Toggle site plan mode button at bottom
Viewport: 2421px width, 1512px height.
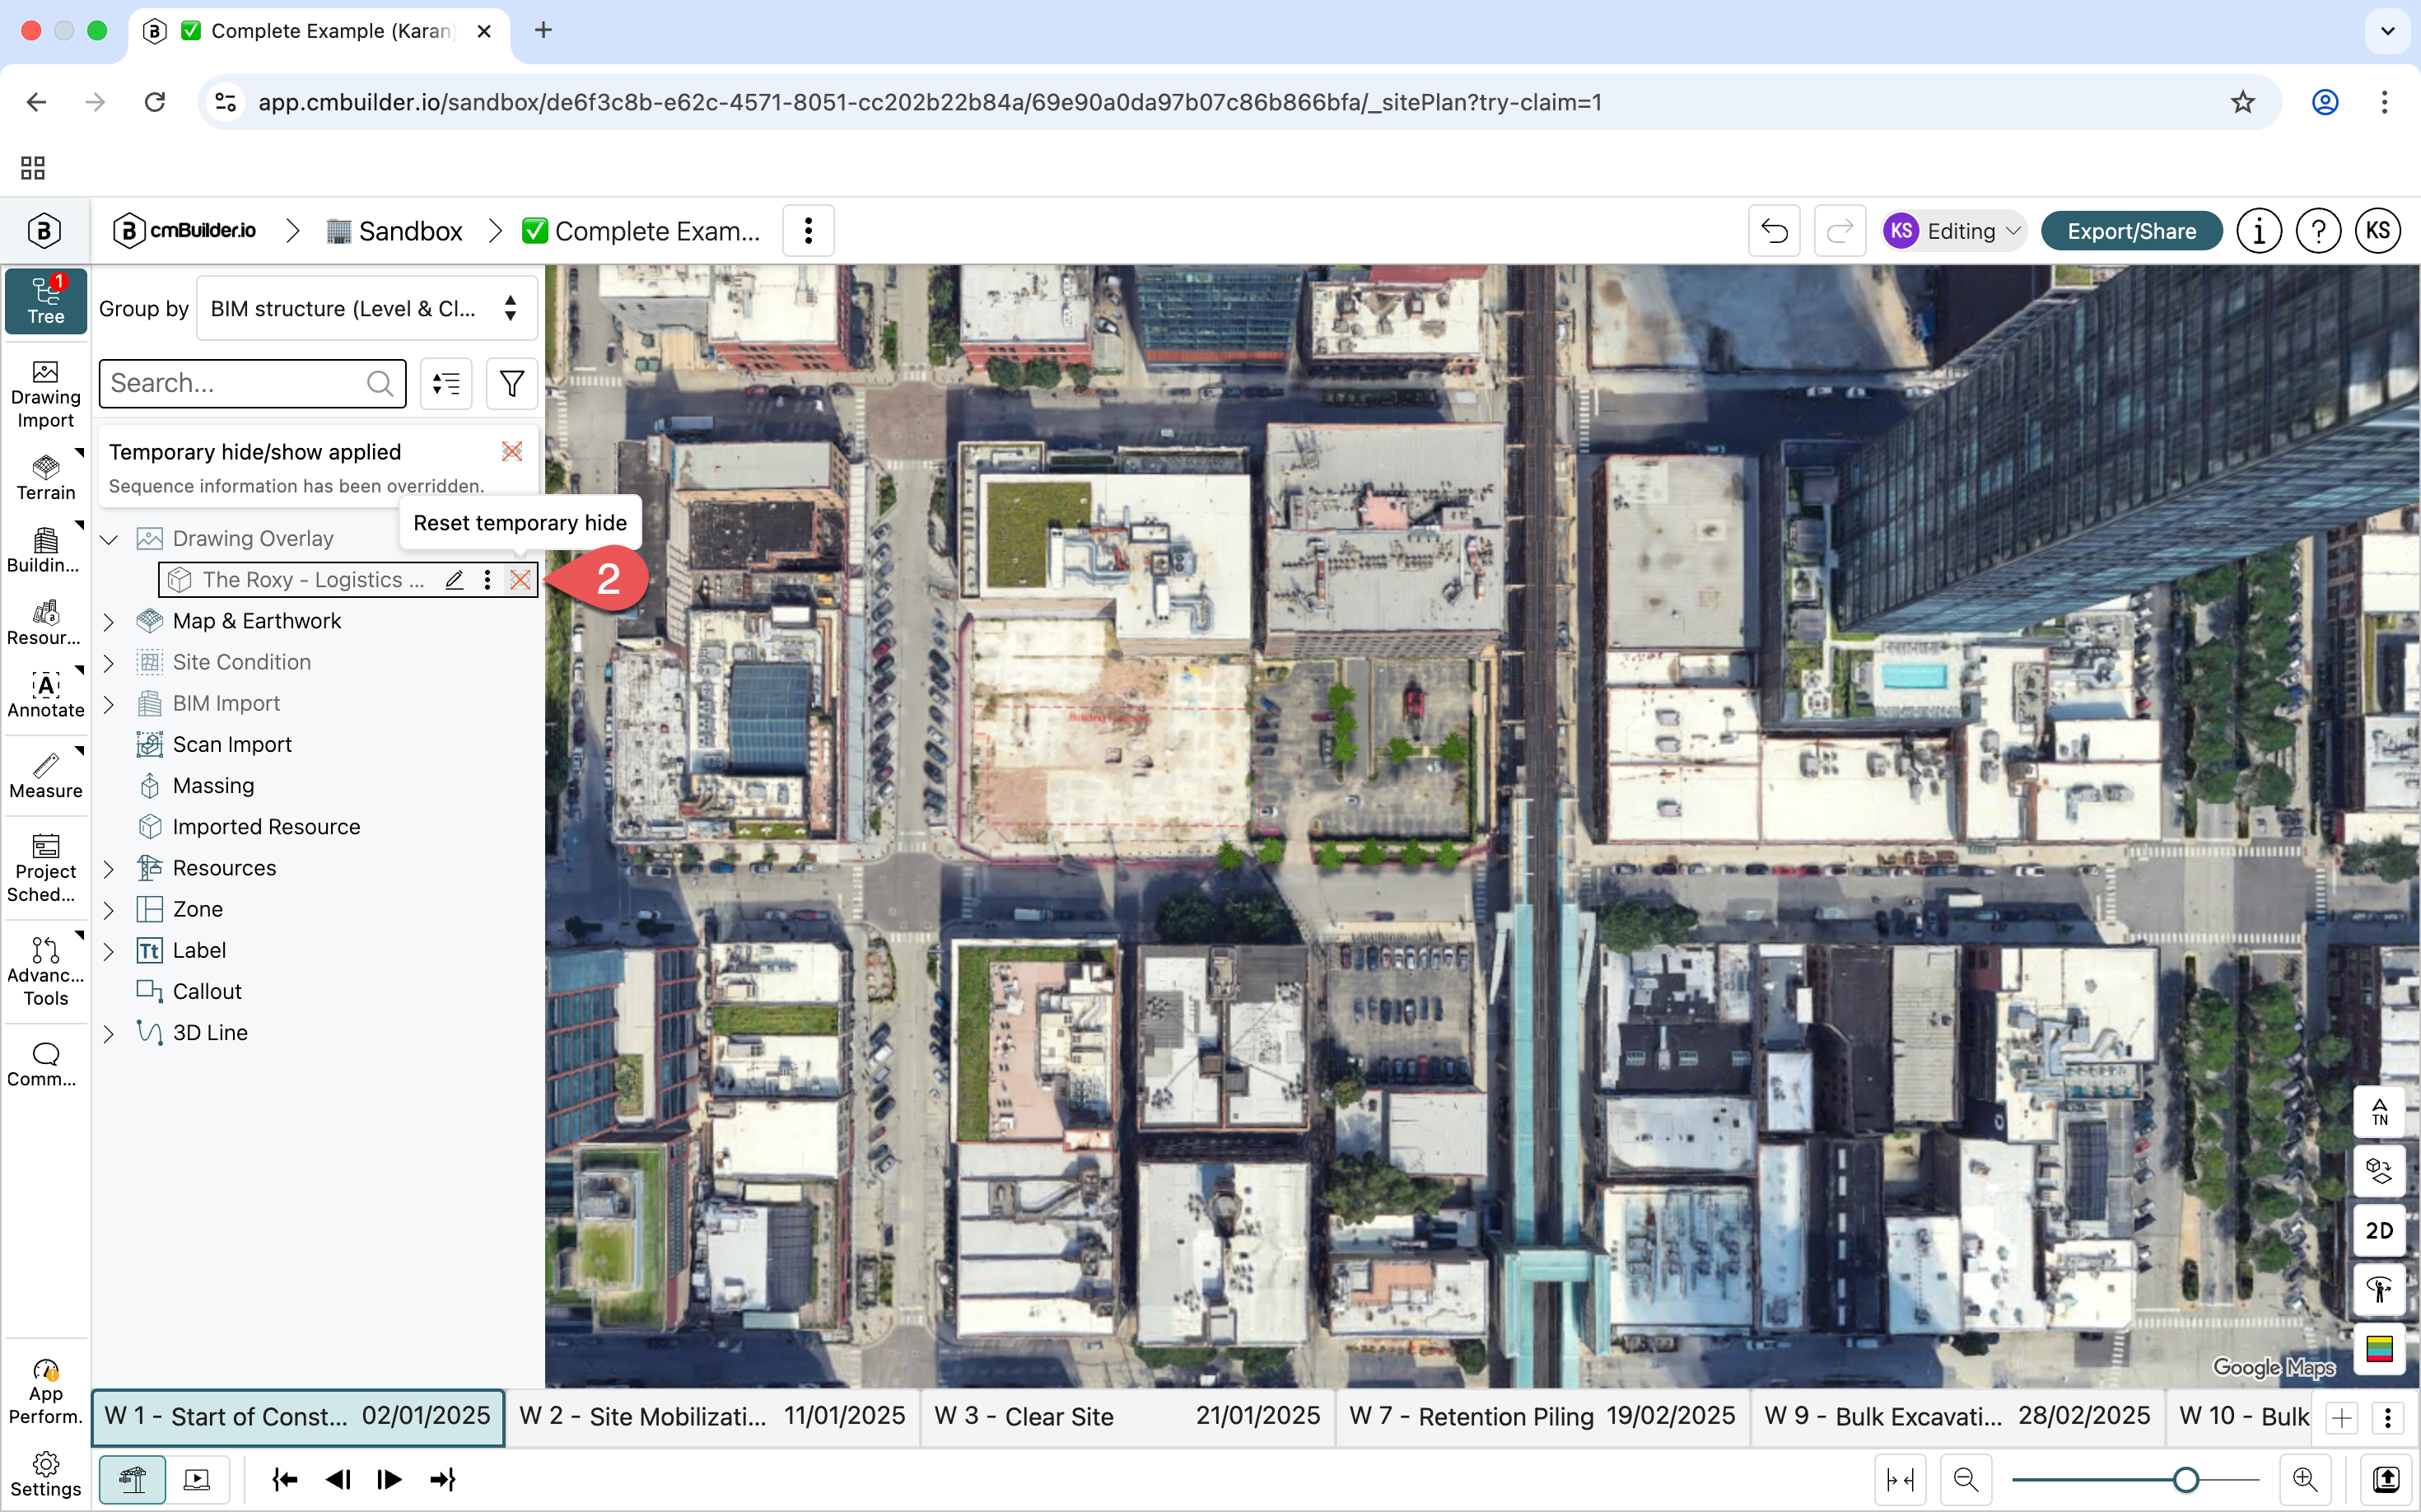click(133, 1479)
